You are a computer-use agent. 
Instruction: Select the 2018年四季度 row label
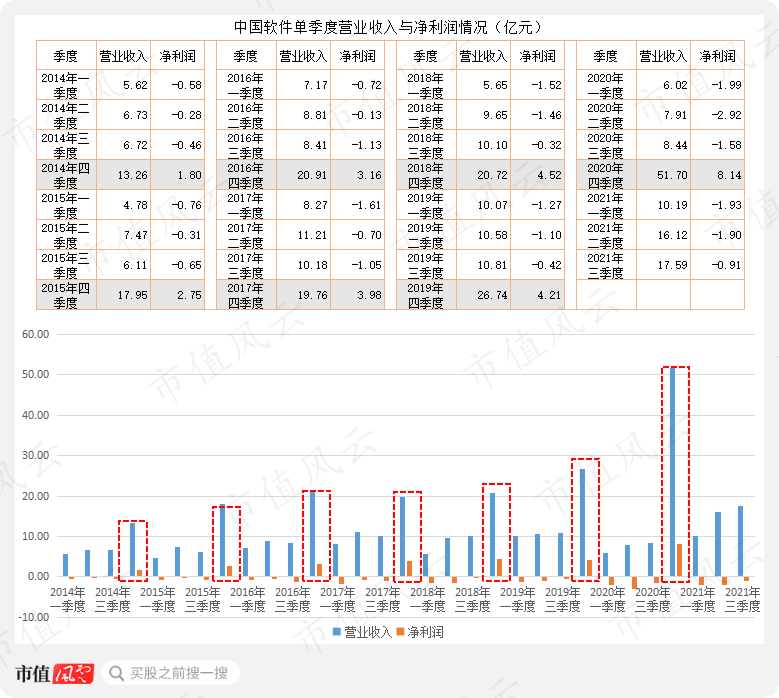tap(426, 175)
